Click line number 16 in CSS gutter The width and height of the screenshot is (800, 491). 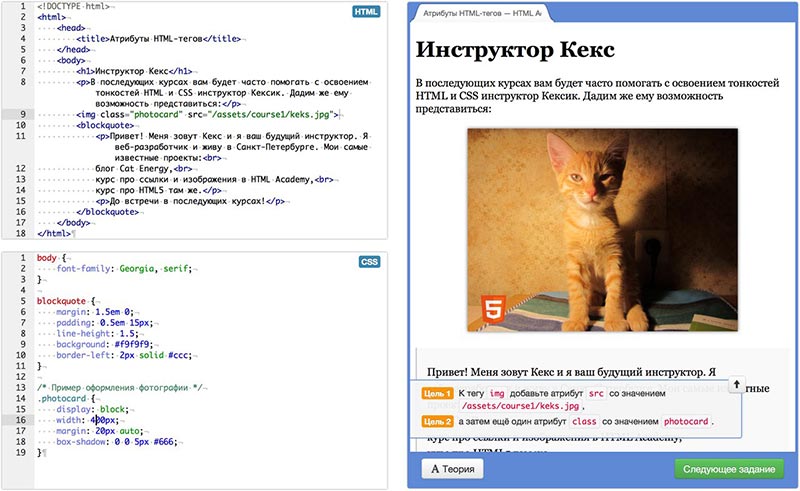pos(20,420)
